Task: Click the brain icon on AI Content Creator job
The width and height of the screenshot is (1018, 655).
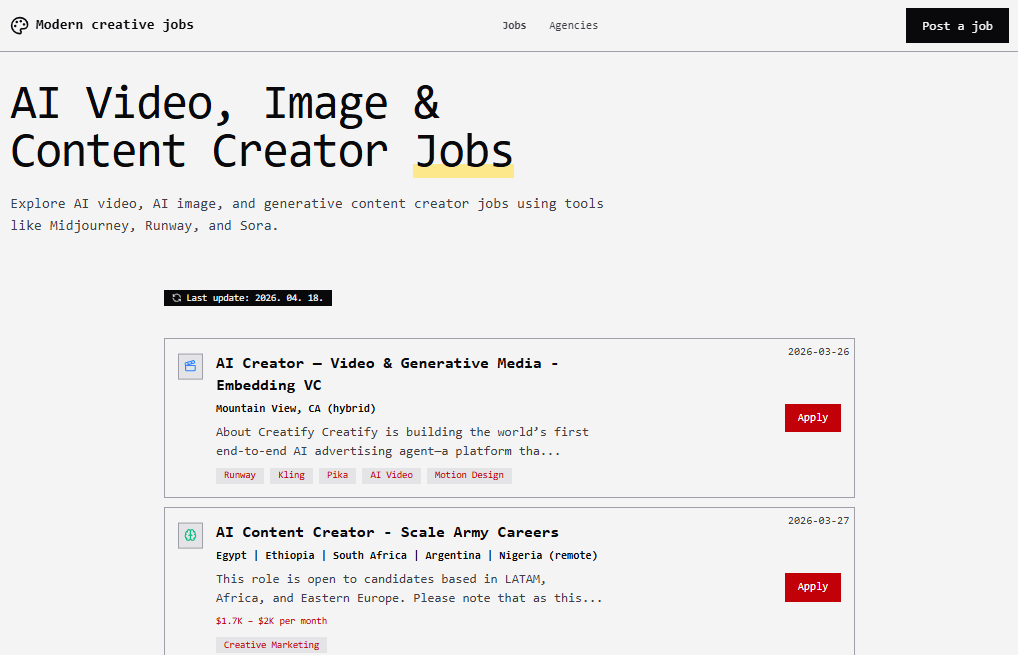Action: click(x=190, y=536)
